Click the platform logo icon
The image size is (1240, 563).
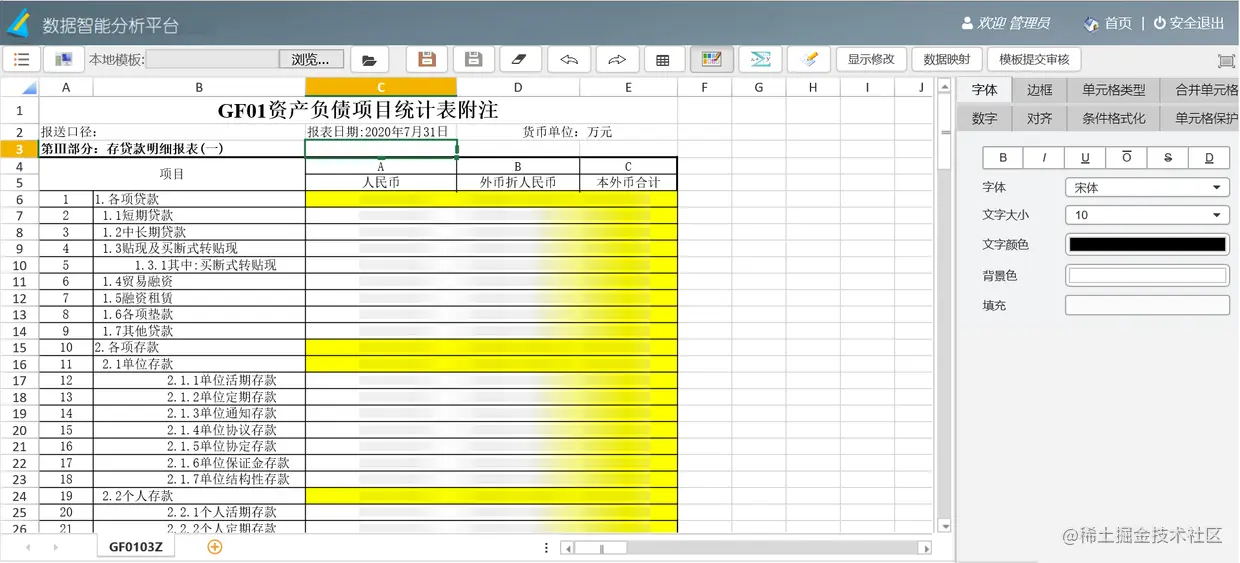(x=19, y=23)
